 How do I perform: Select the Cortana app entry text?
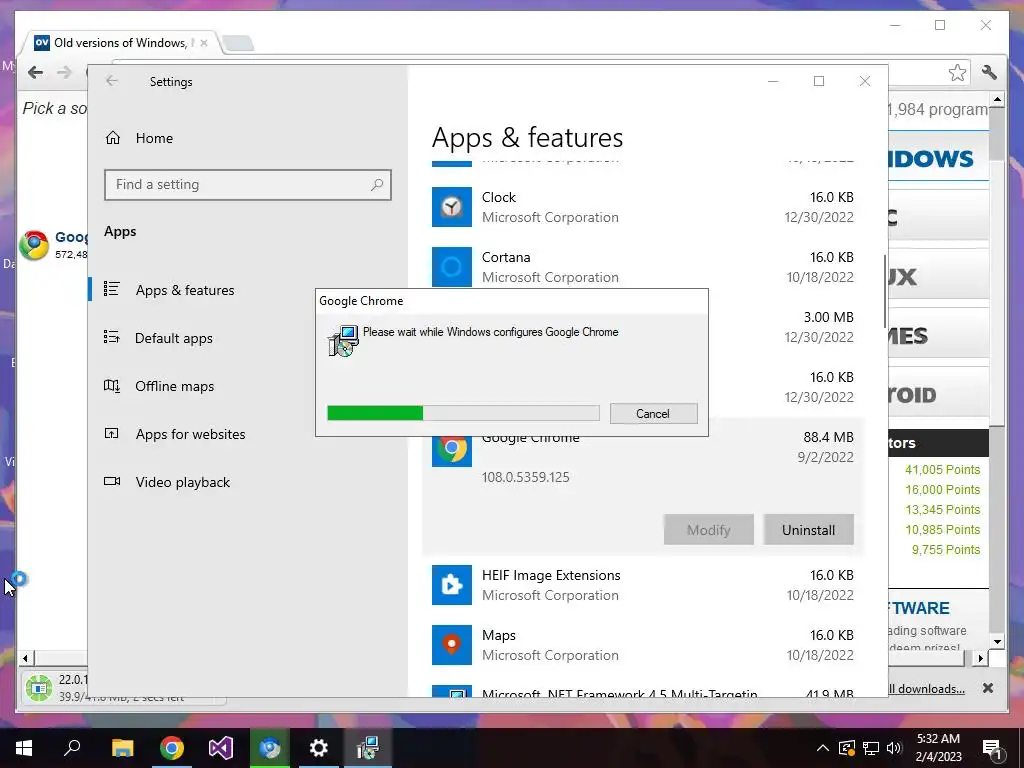tap(506, 257)
